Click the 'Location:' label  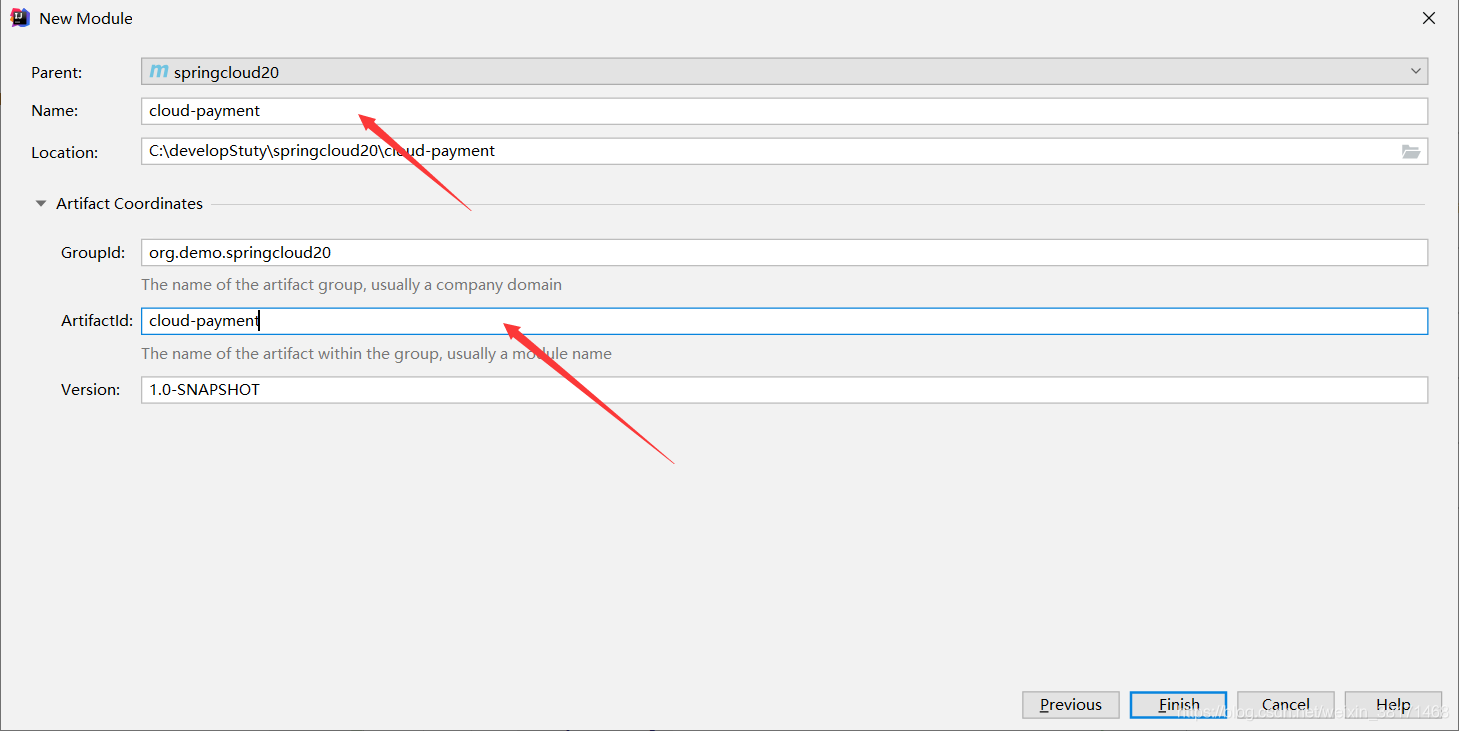[x=64, y=153]
